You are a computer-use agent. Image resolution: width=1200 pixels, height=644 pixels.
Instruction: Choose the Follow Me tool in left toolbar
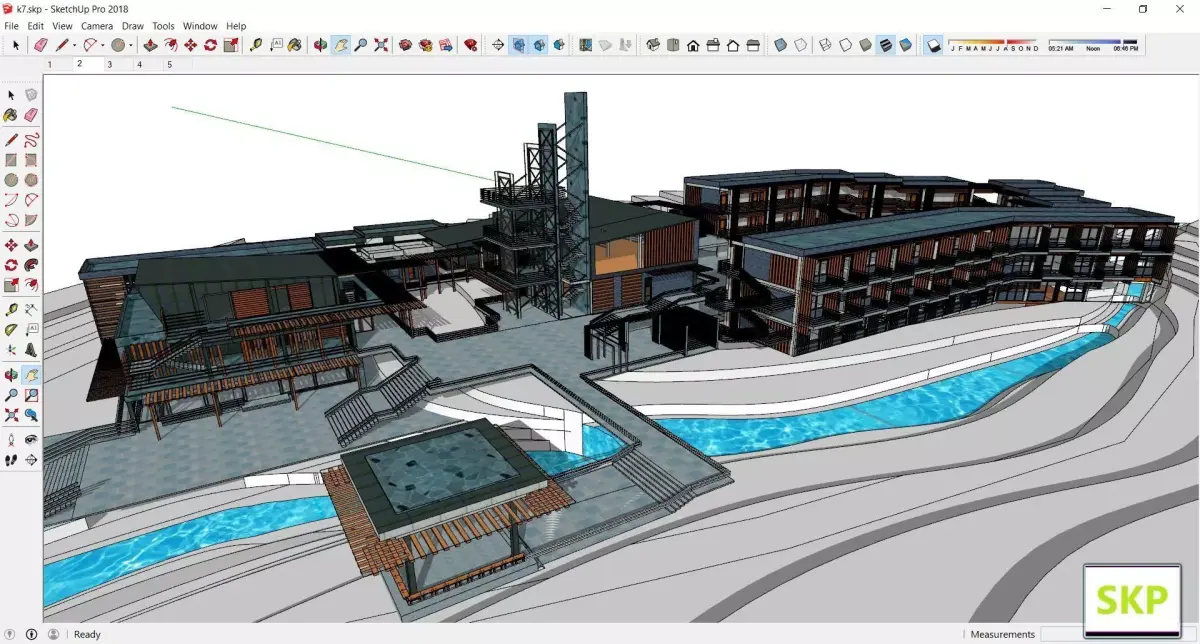[31, 265]
